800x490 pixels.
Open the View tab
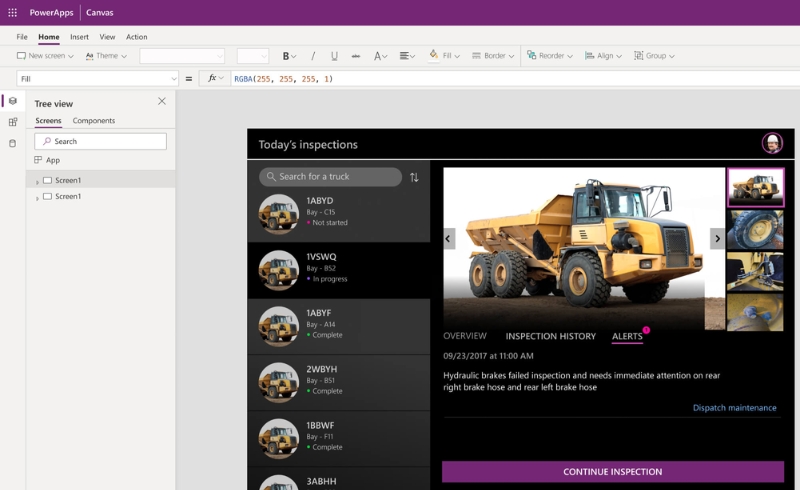click(107, 37)
